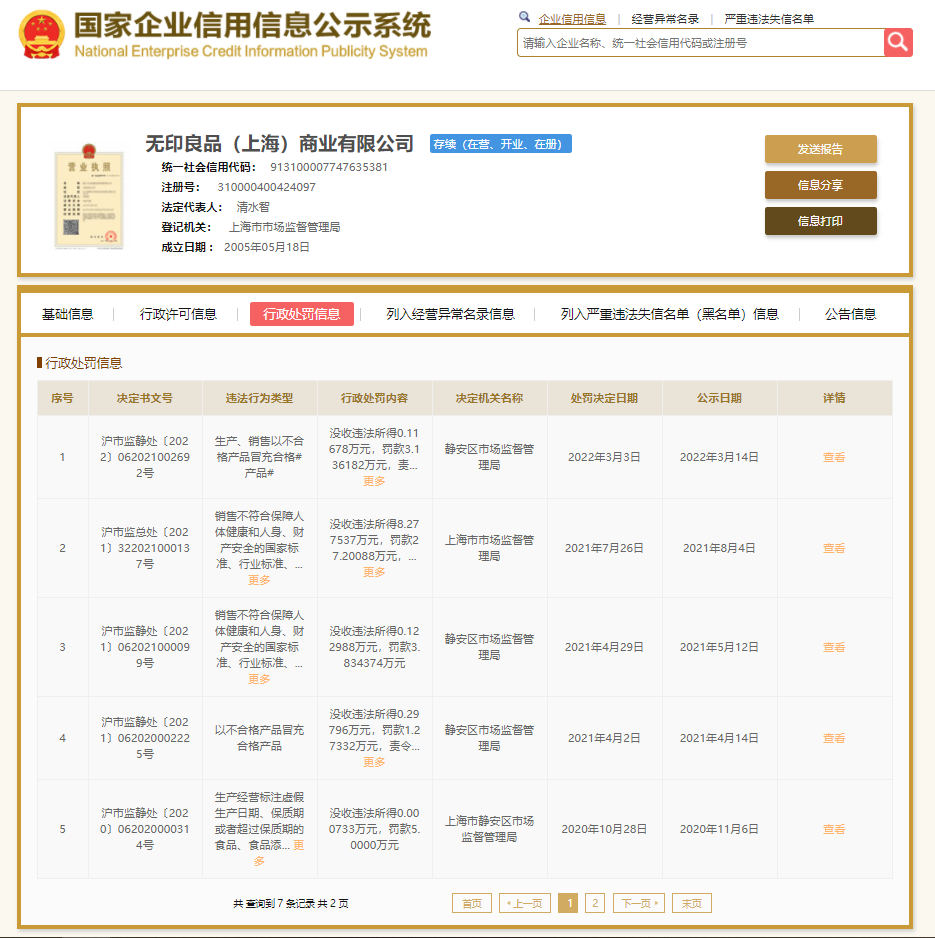Select the 经营异常名录 search category

tap(665, 19)
